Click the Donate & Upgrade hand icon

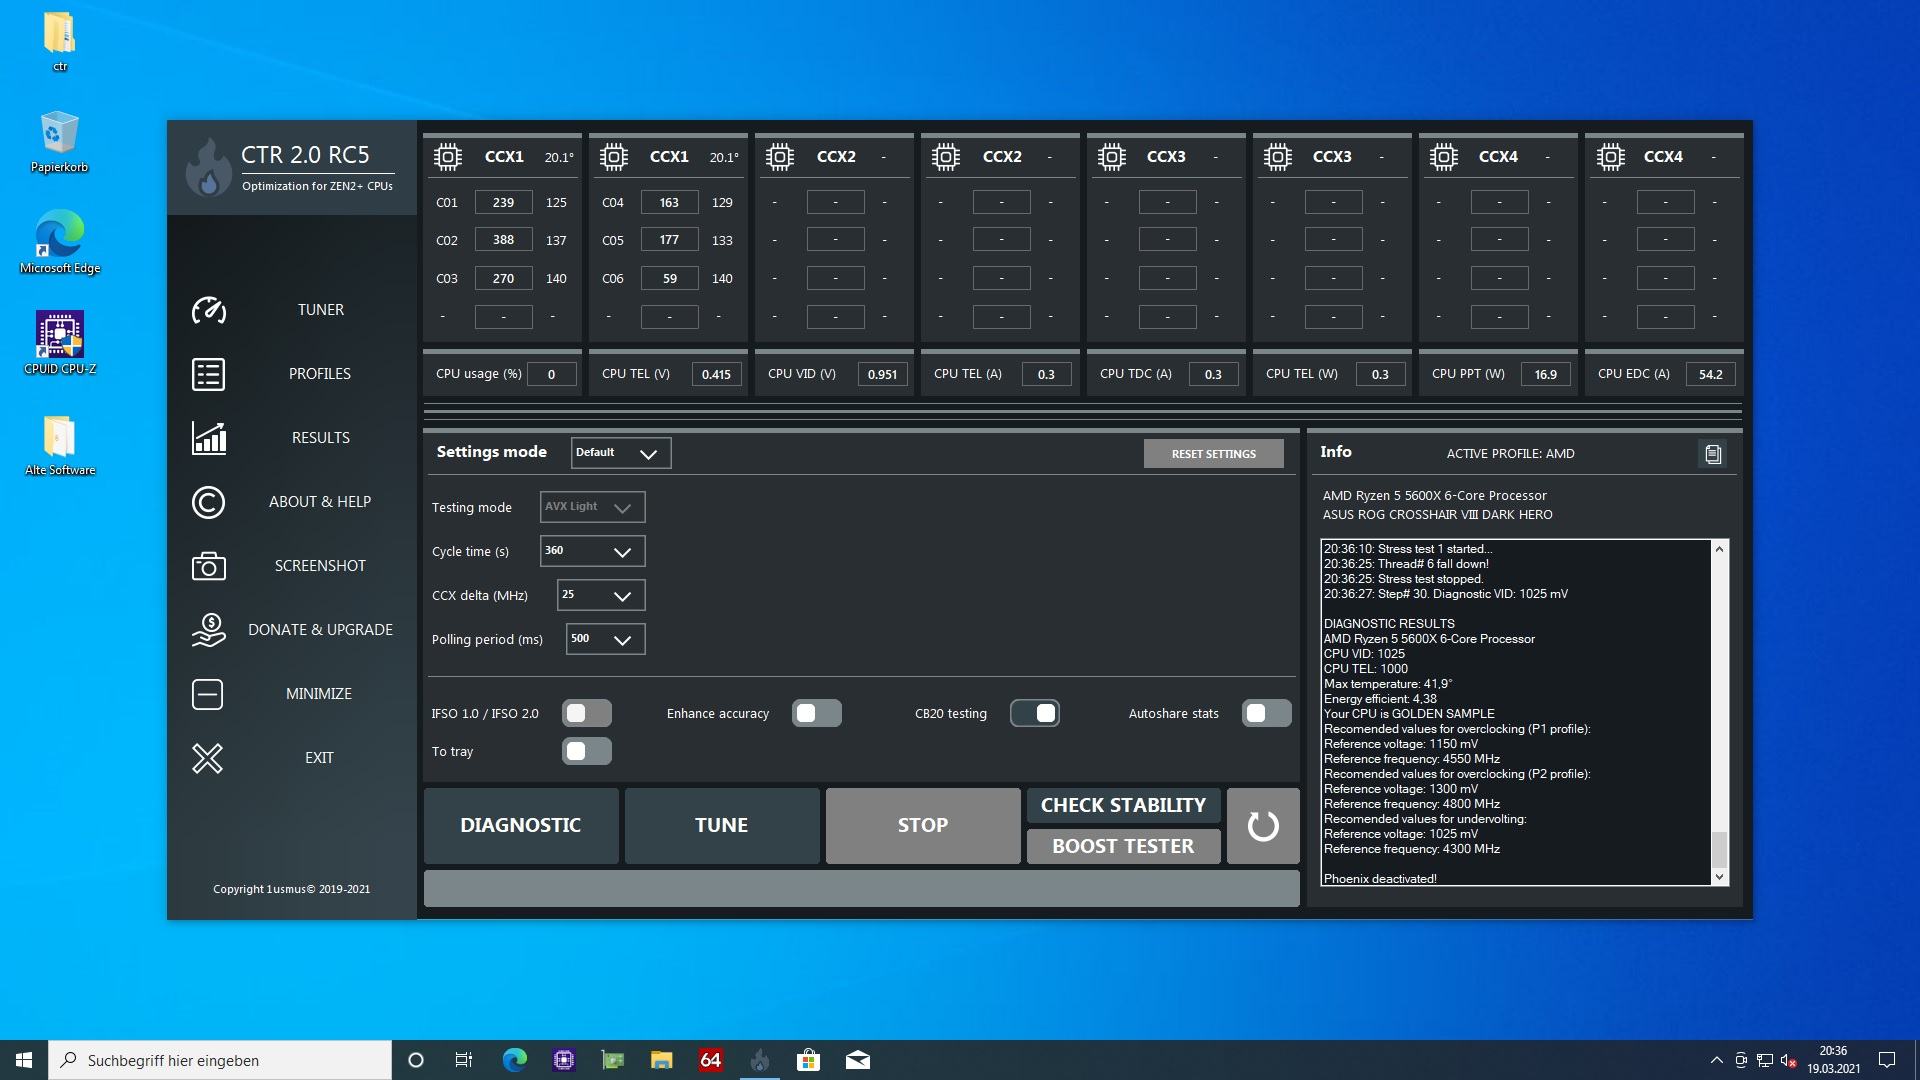click(208, 630)
